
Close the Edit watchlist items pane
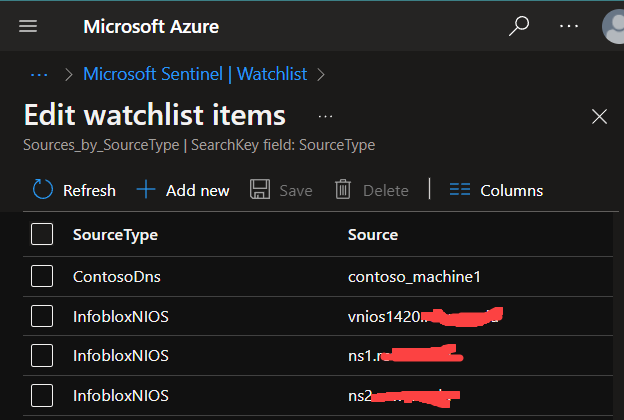coord(599,116)
